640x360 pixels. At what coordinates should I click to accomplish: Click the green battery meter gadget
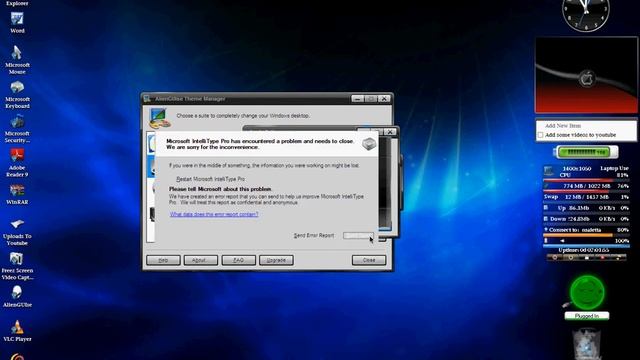pos(586,152)
